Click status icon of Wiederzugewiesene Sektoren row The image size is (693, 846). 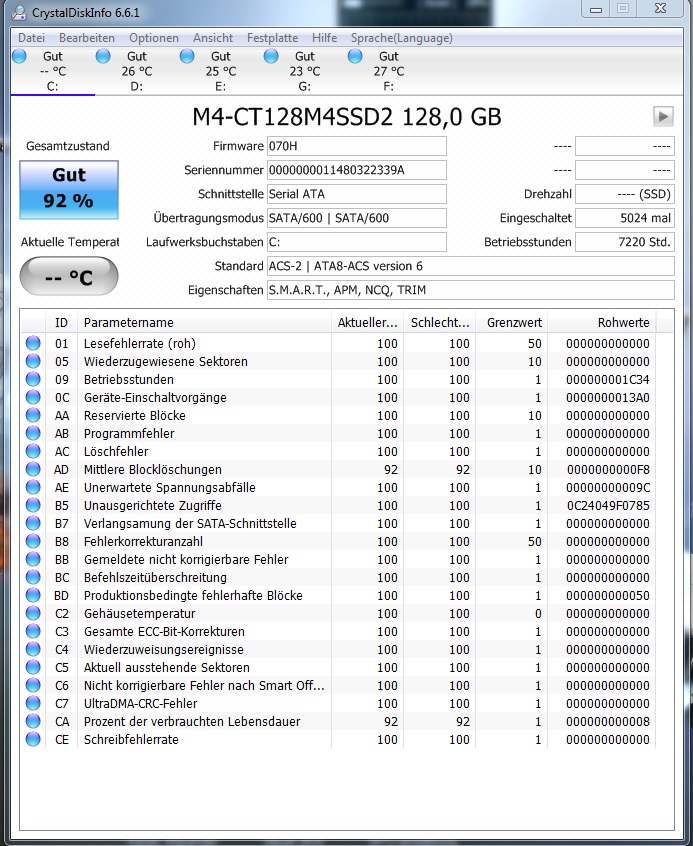(33, 361)
